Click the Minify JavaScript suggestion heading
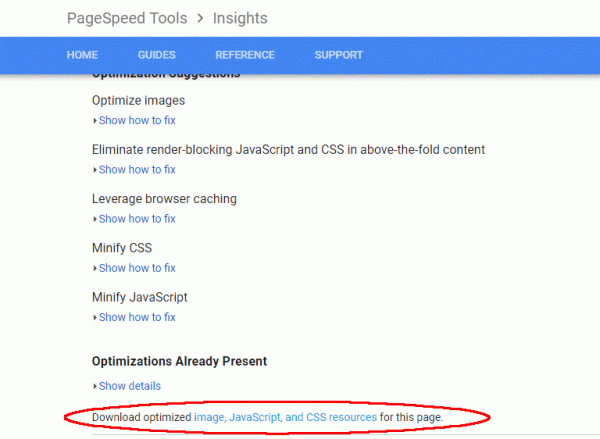This screenshot has height=439, width=600. [139, 296]
